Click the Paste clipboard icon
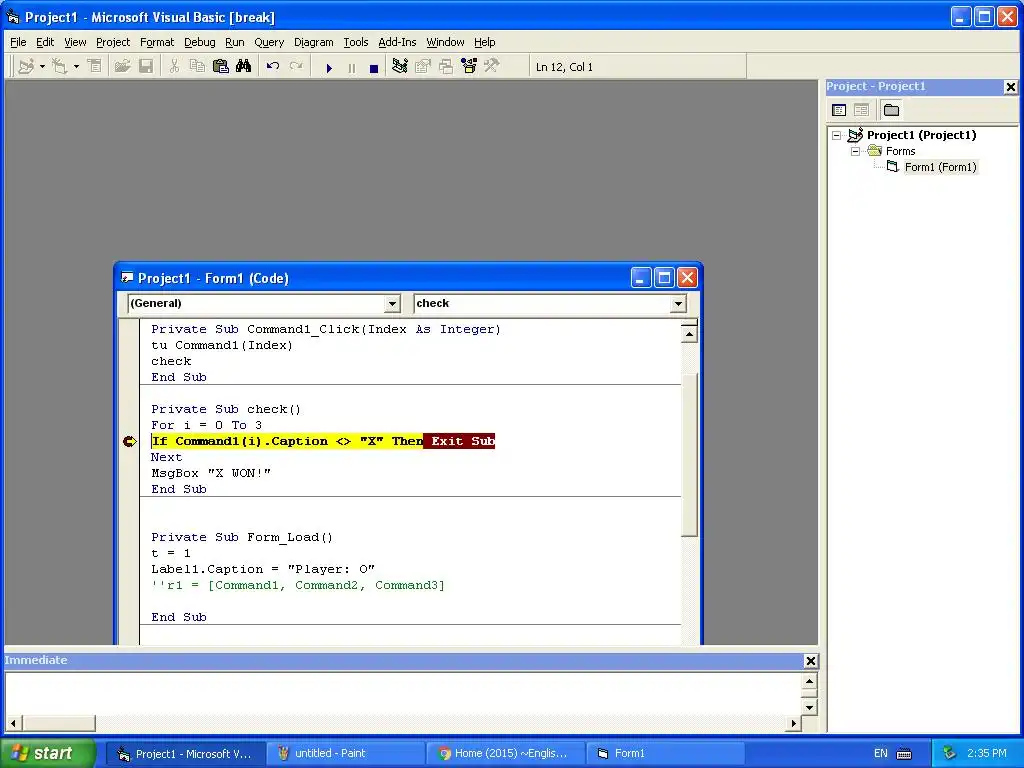 pyautogui.click(x=221, y=67)
